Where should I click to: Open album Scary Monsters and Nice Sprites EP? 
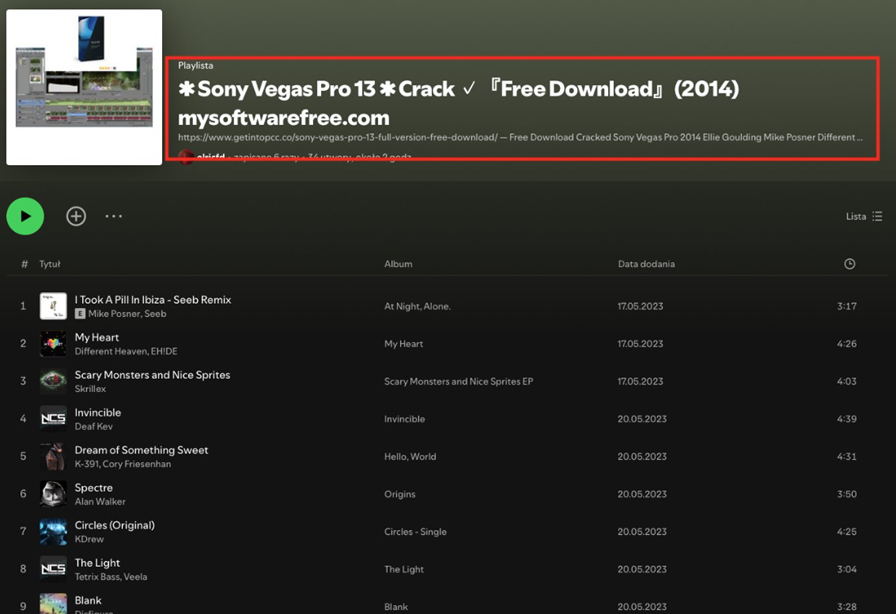(458, 382)
